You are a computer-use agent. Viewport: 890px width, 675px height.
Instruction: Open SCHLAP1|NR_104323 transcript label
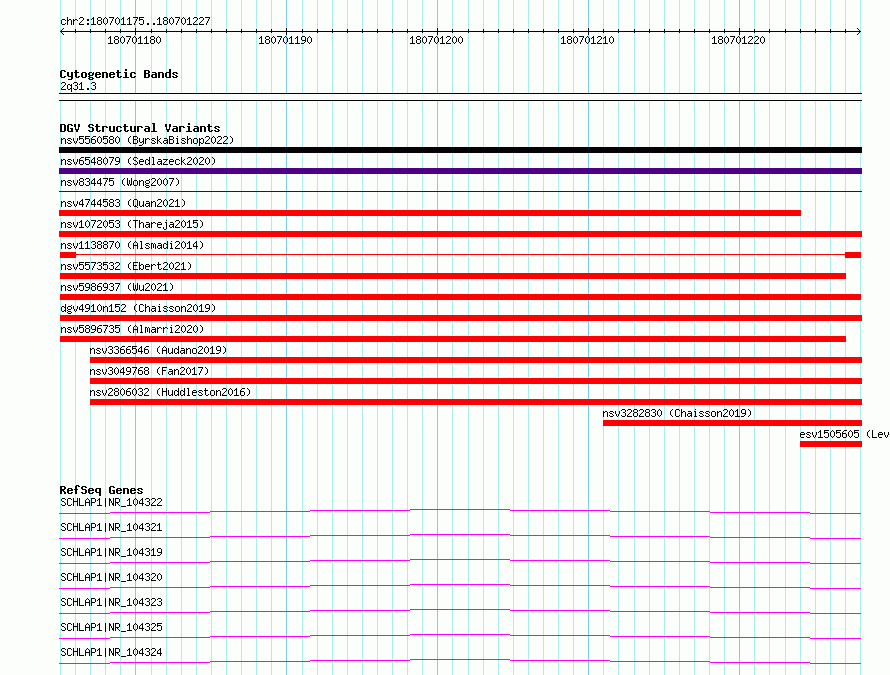(111, 602)
